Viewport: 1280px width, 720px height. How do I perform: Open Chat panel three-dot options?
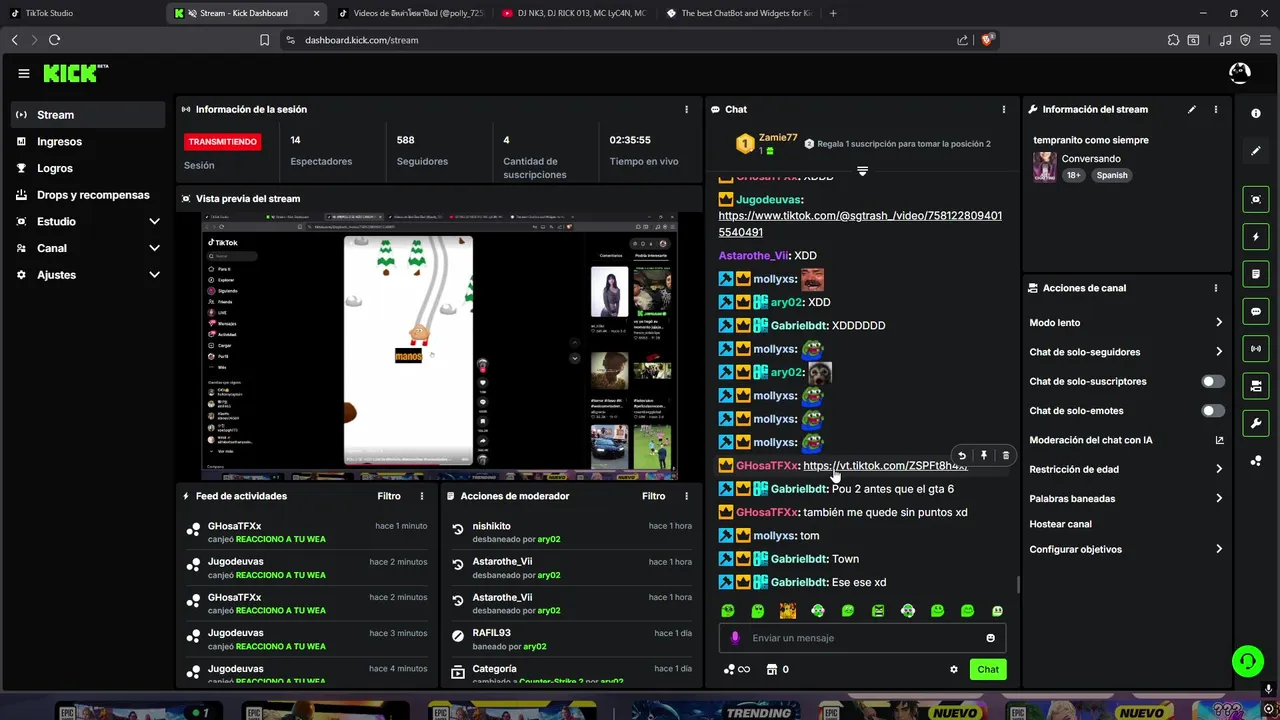pyautogui.click(x=1004, y=109)
